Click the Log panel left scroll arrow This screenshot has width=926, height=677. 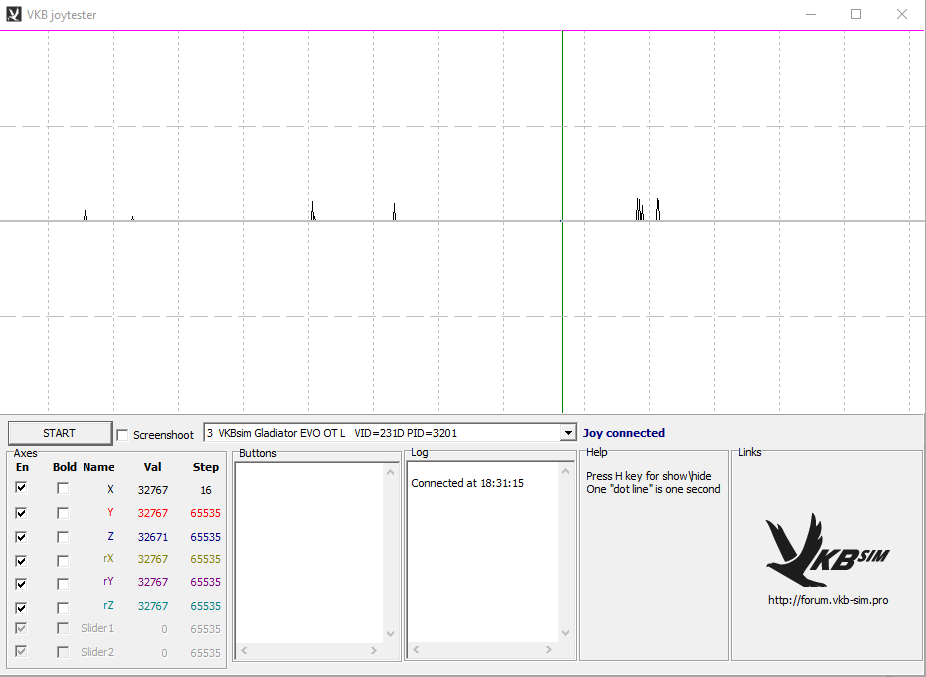pos(416,650)
